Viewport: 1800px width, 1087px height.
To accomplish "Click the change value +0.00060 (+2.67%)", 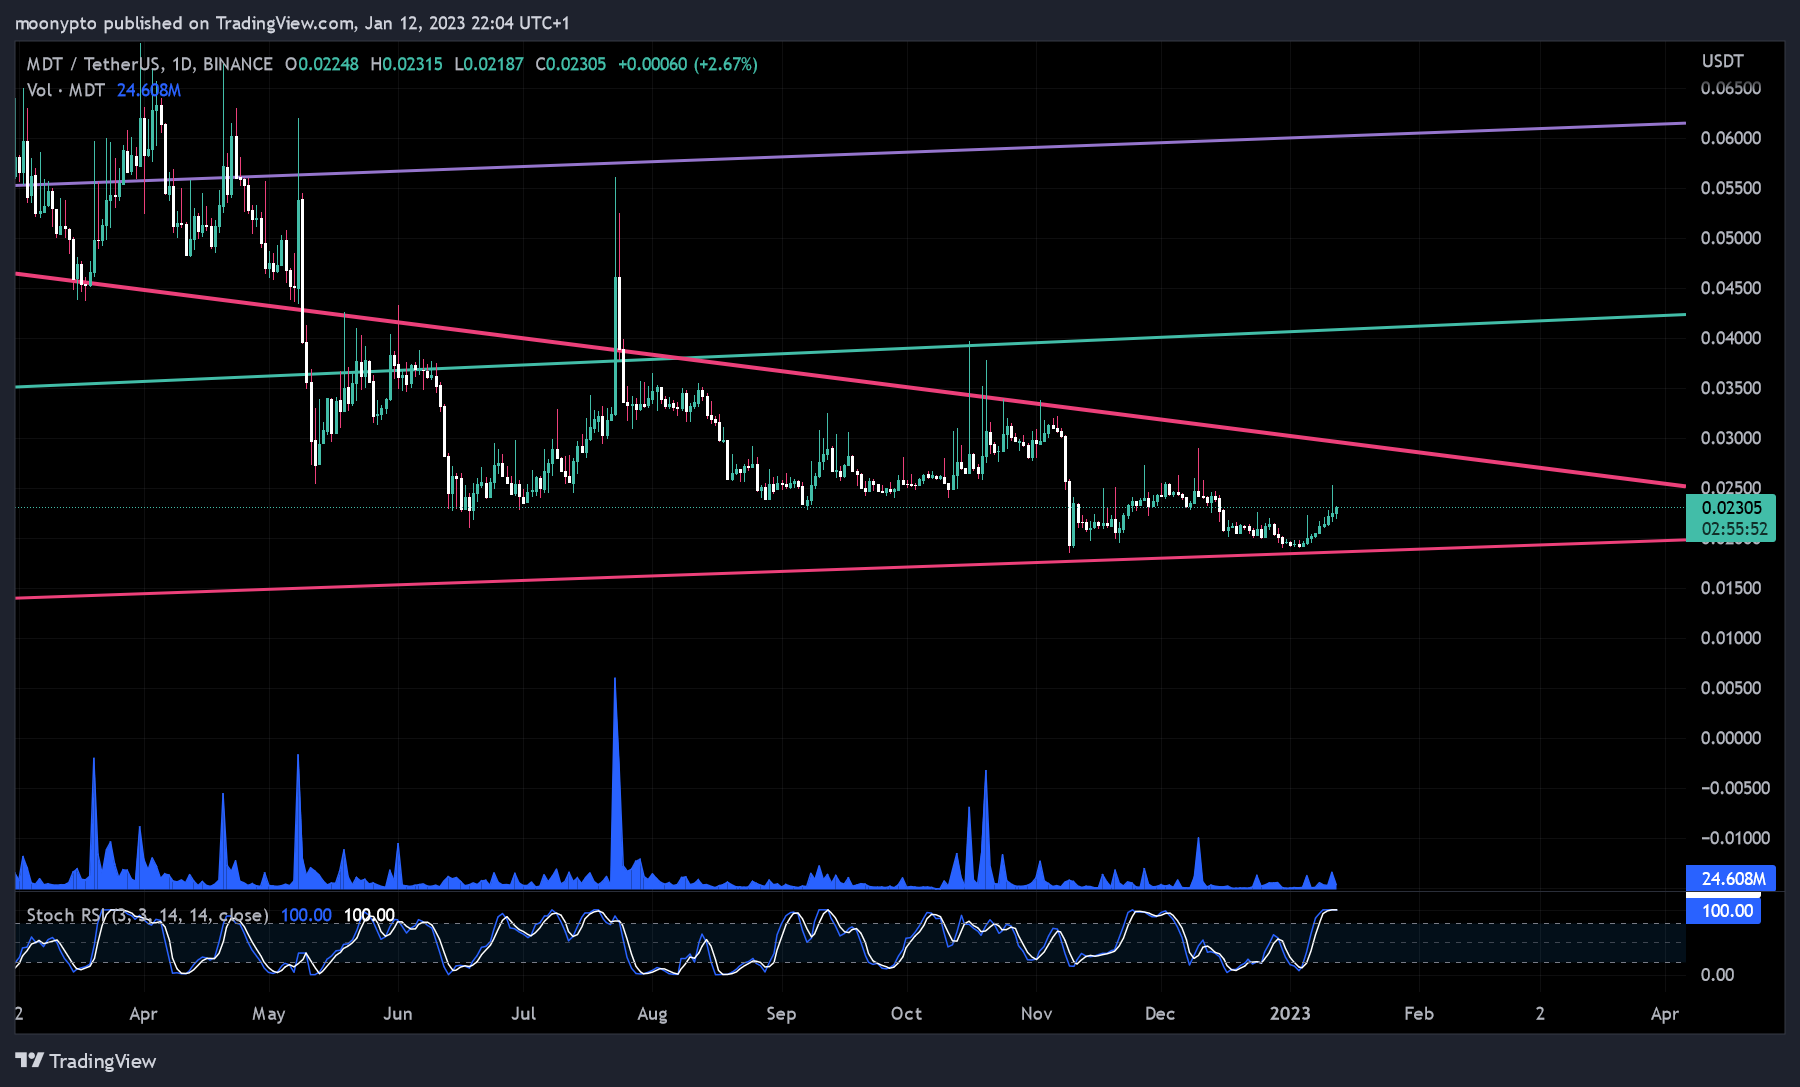I will [688, 64].
